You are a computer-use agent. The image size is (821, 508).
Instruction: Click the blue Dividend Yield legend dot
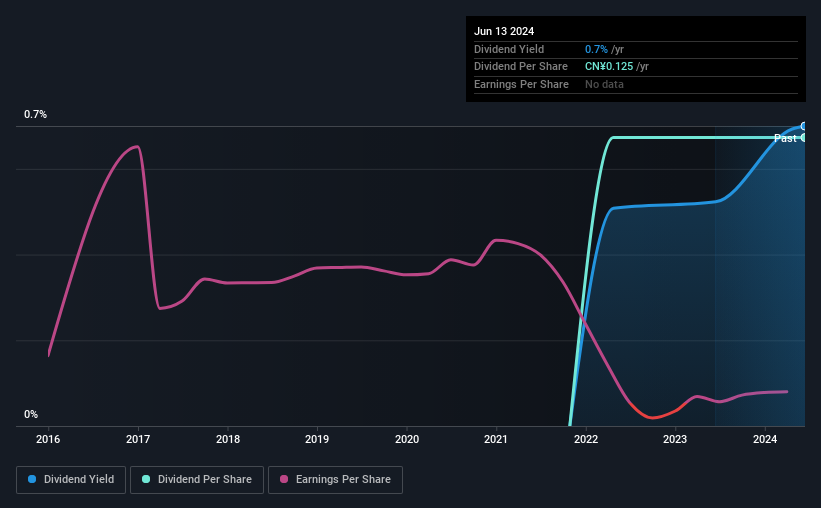(32, 480)
